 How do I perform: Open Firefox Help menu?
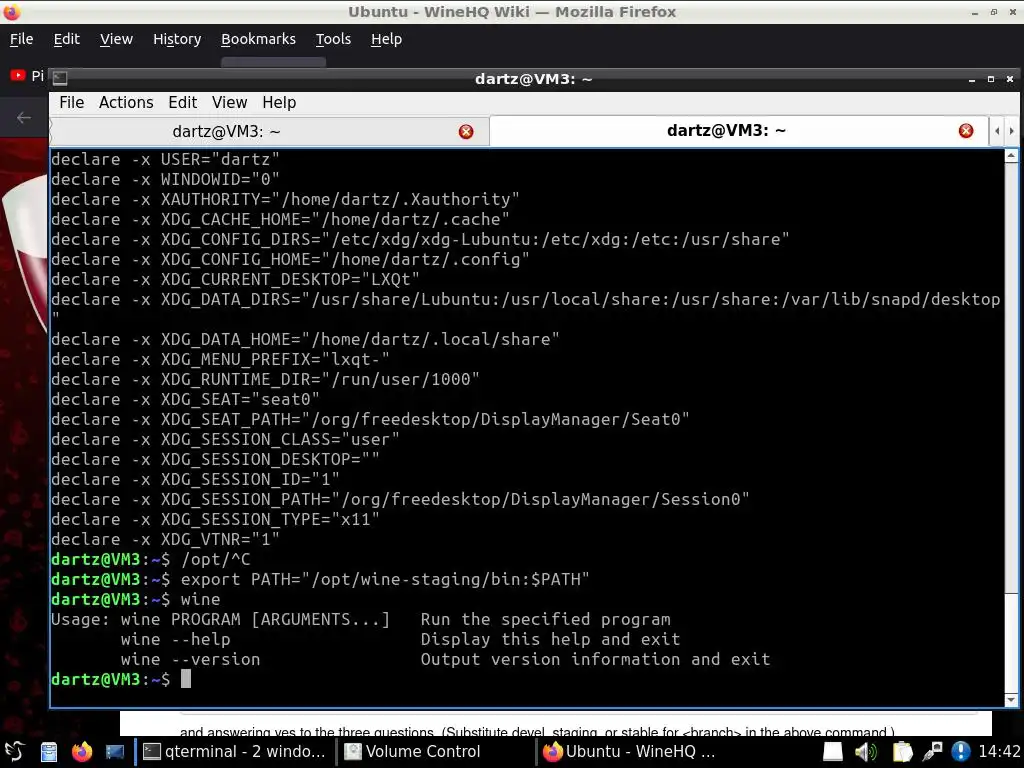[x=386, y=39]
